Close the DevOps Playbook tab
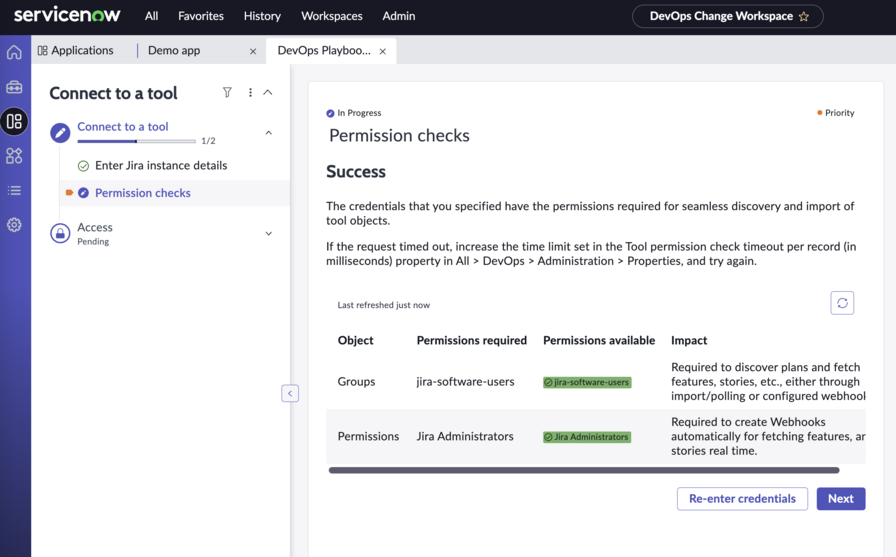 [383, 51]
